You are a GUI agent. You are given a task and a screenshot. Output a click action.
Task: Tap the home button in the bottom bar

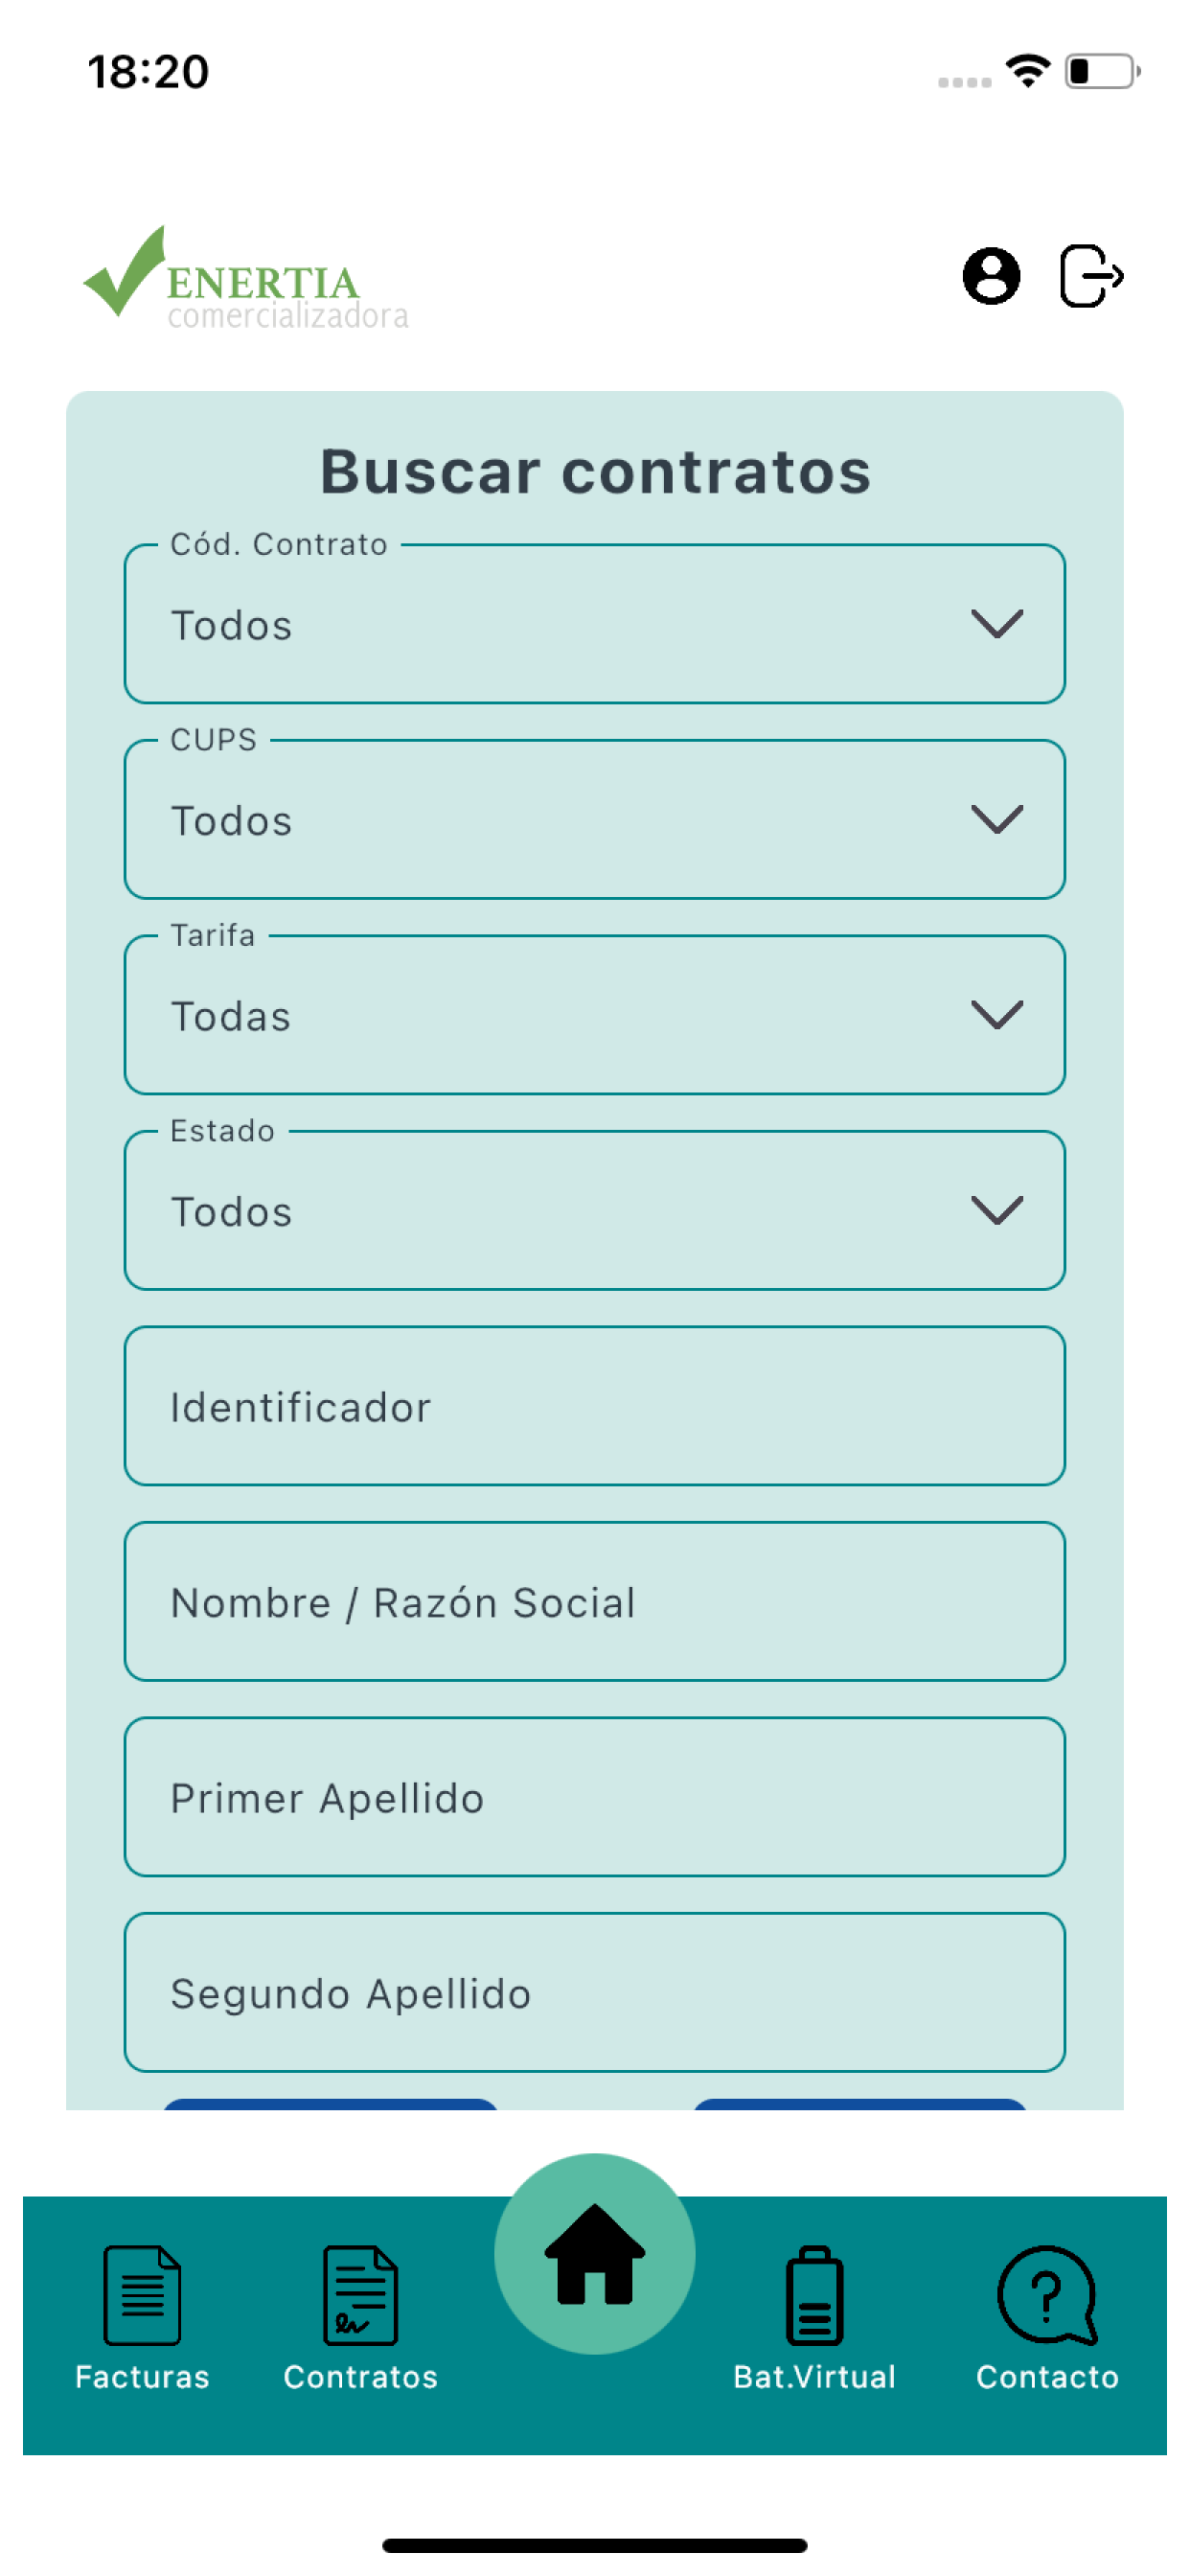pyautogui.click(x=595, y=2254)
